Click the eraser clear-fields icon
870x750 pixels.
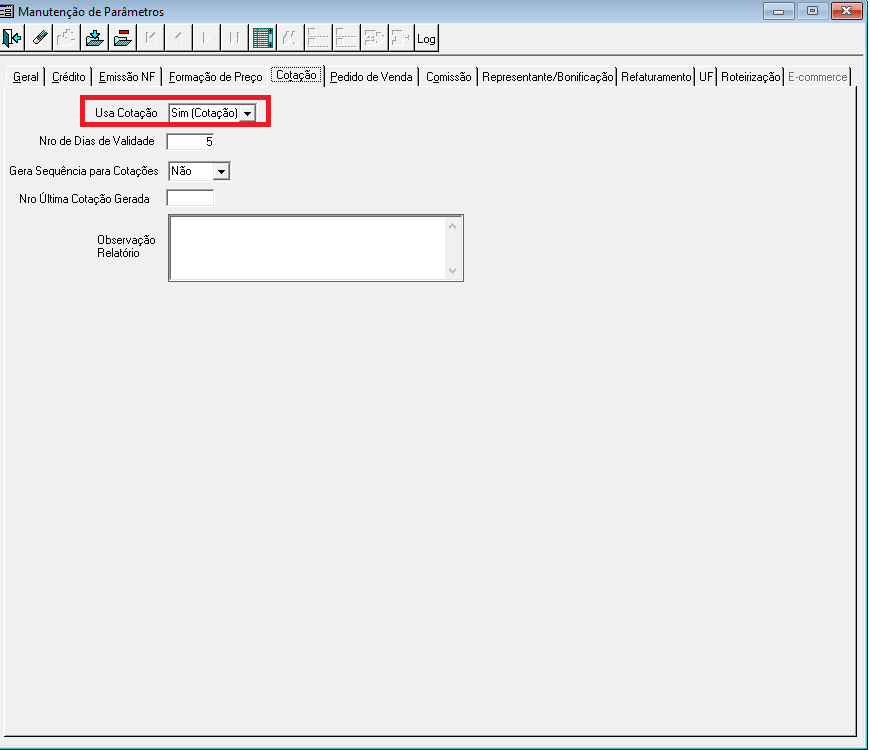pyautogui.click(x=39, y=38)
